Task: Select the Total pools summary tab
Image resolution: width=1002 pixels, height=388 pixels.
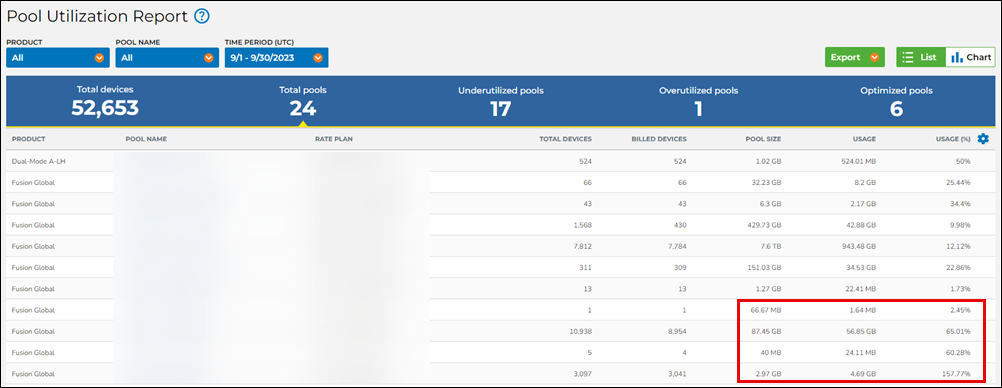Action: (x=302, y=101)
